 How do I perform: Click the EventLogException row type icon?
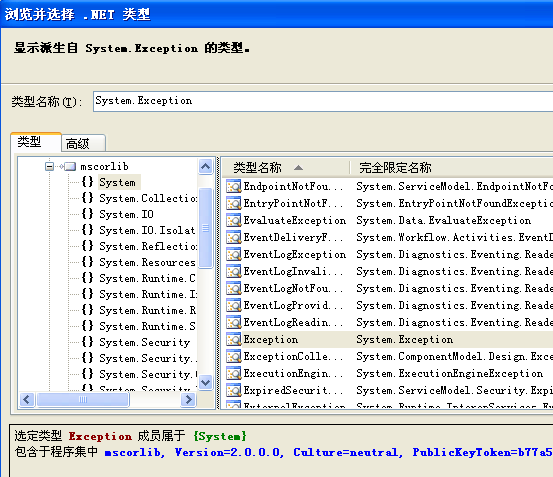click(233, 254)
